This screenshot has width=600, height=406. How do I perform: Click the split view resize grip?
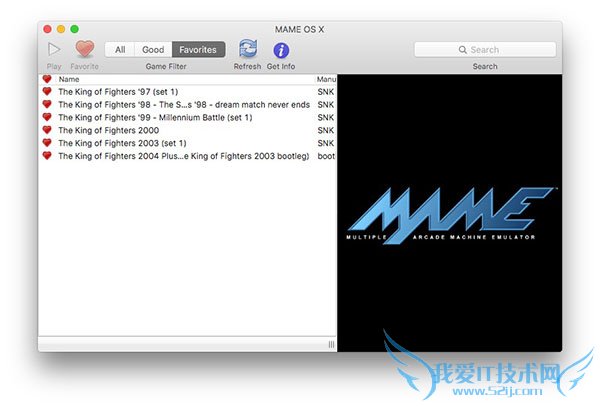pyautogui.click(x=331, y=344)
